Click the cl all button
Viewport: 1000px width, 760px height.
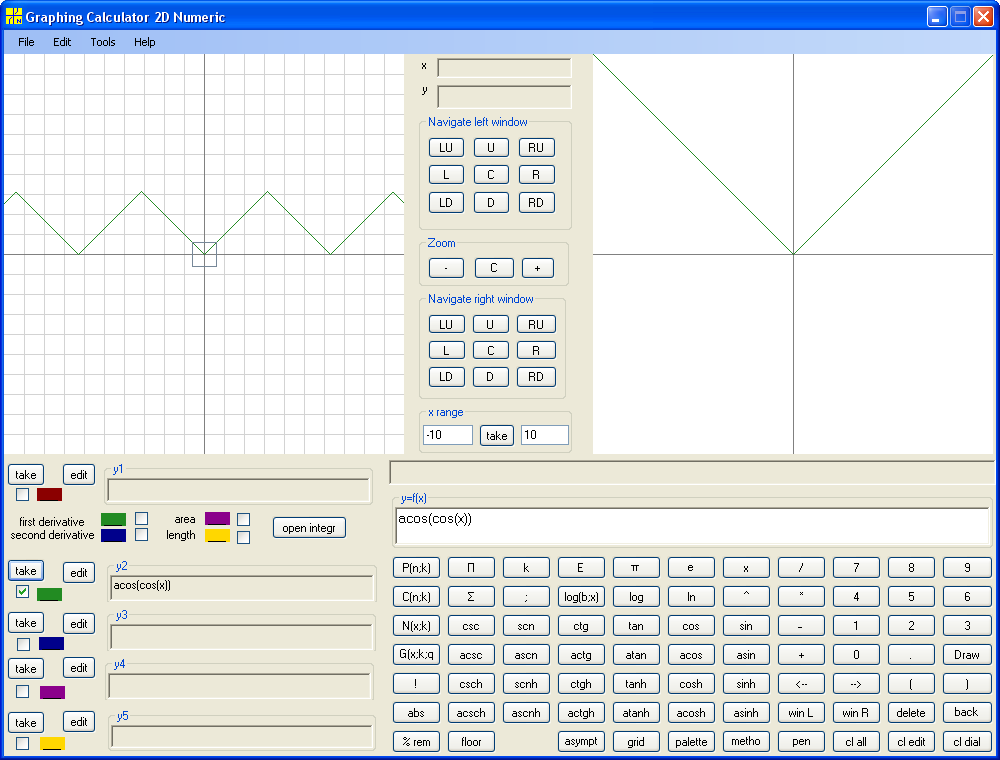(x=856, y=742)
